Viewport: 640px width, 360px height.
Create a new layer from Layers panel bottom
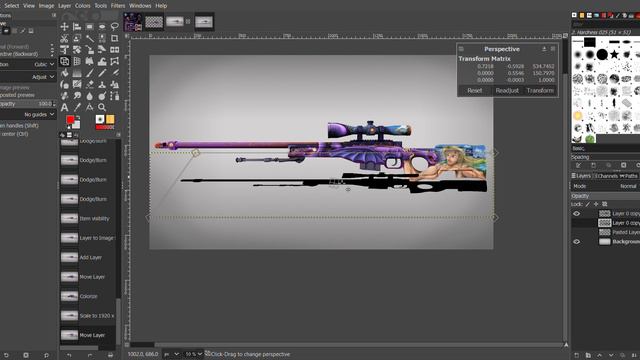click(577, 356)
